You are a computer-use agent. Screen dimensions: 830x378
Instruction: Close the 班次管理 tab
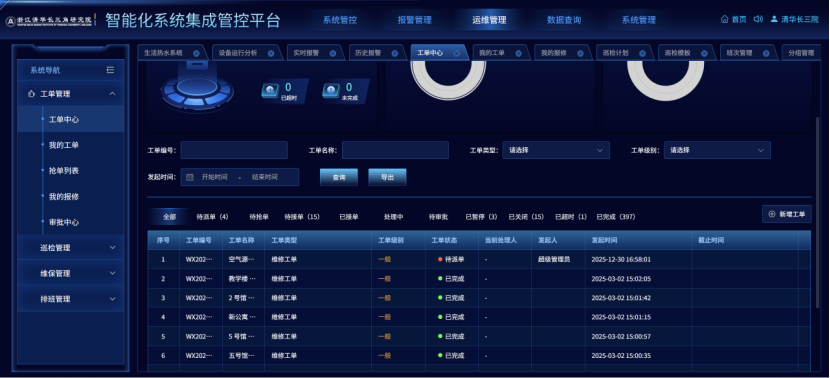pyautogui.click(x=766, y=53)
